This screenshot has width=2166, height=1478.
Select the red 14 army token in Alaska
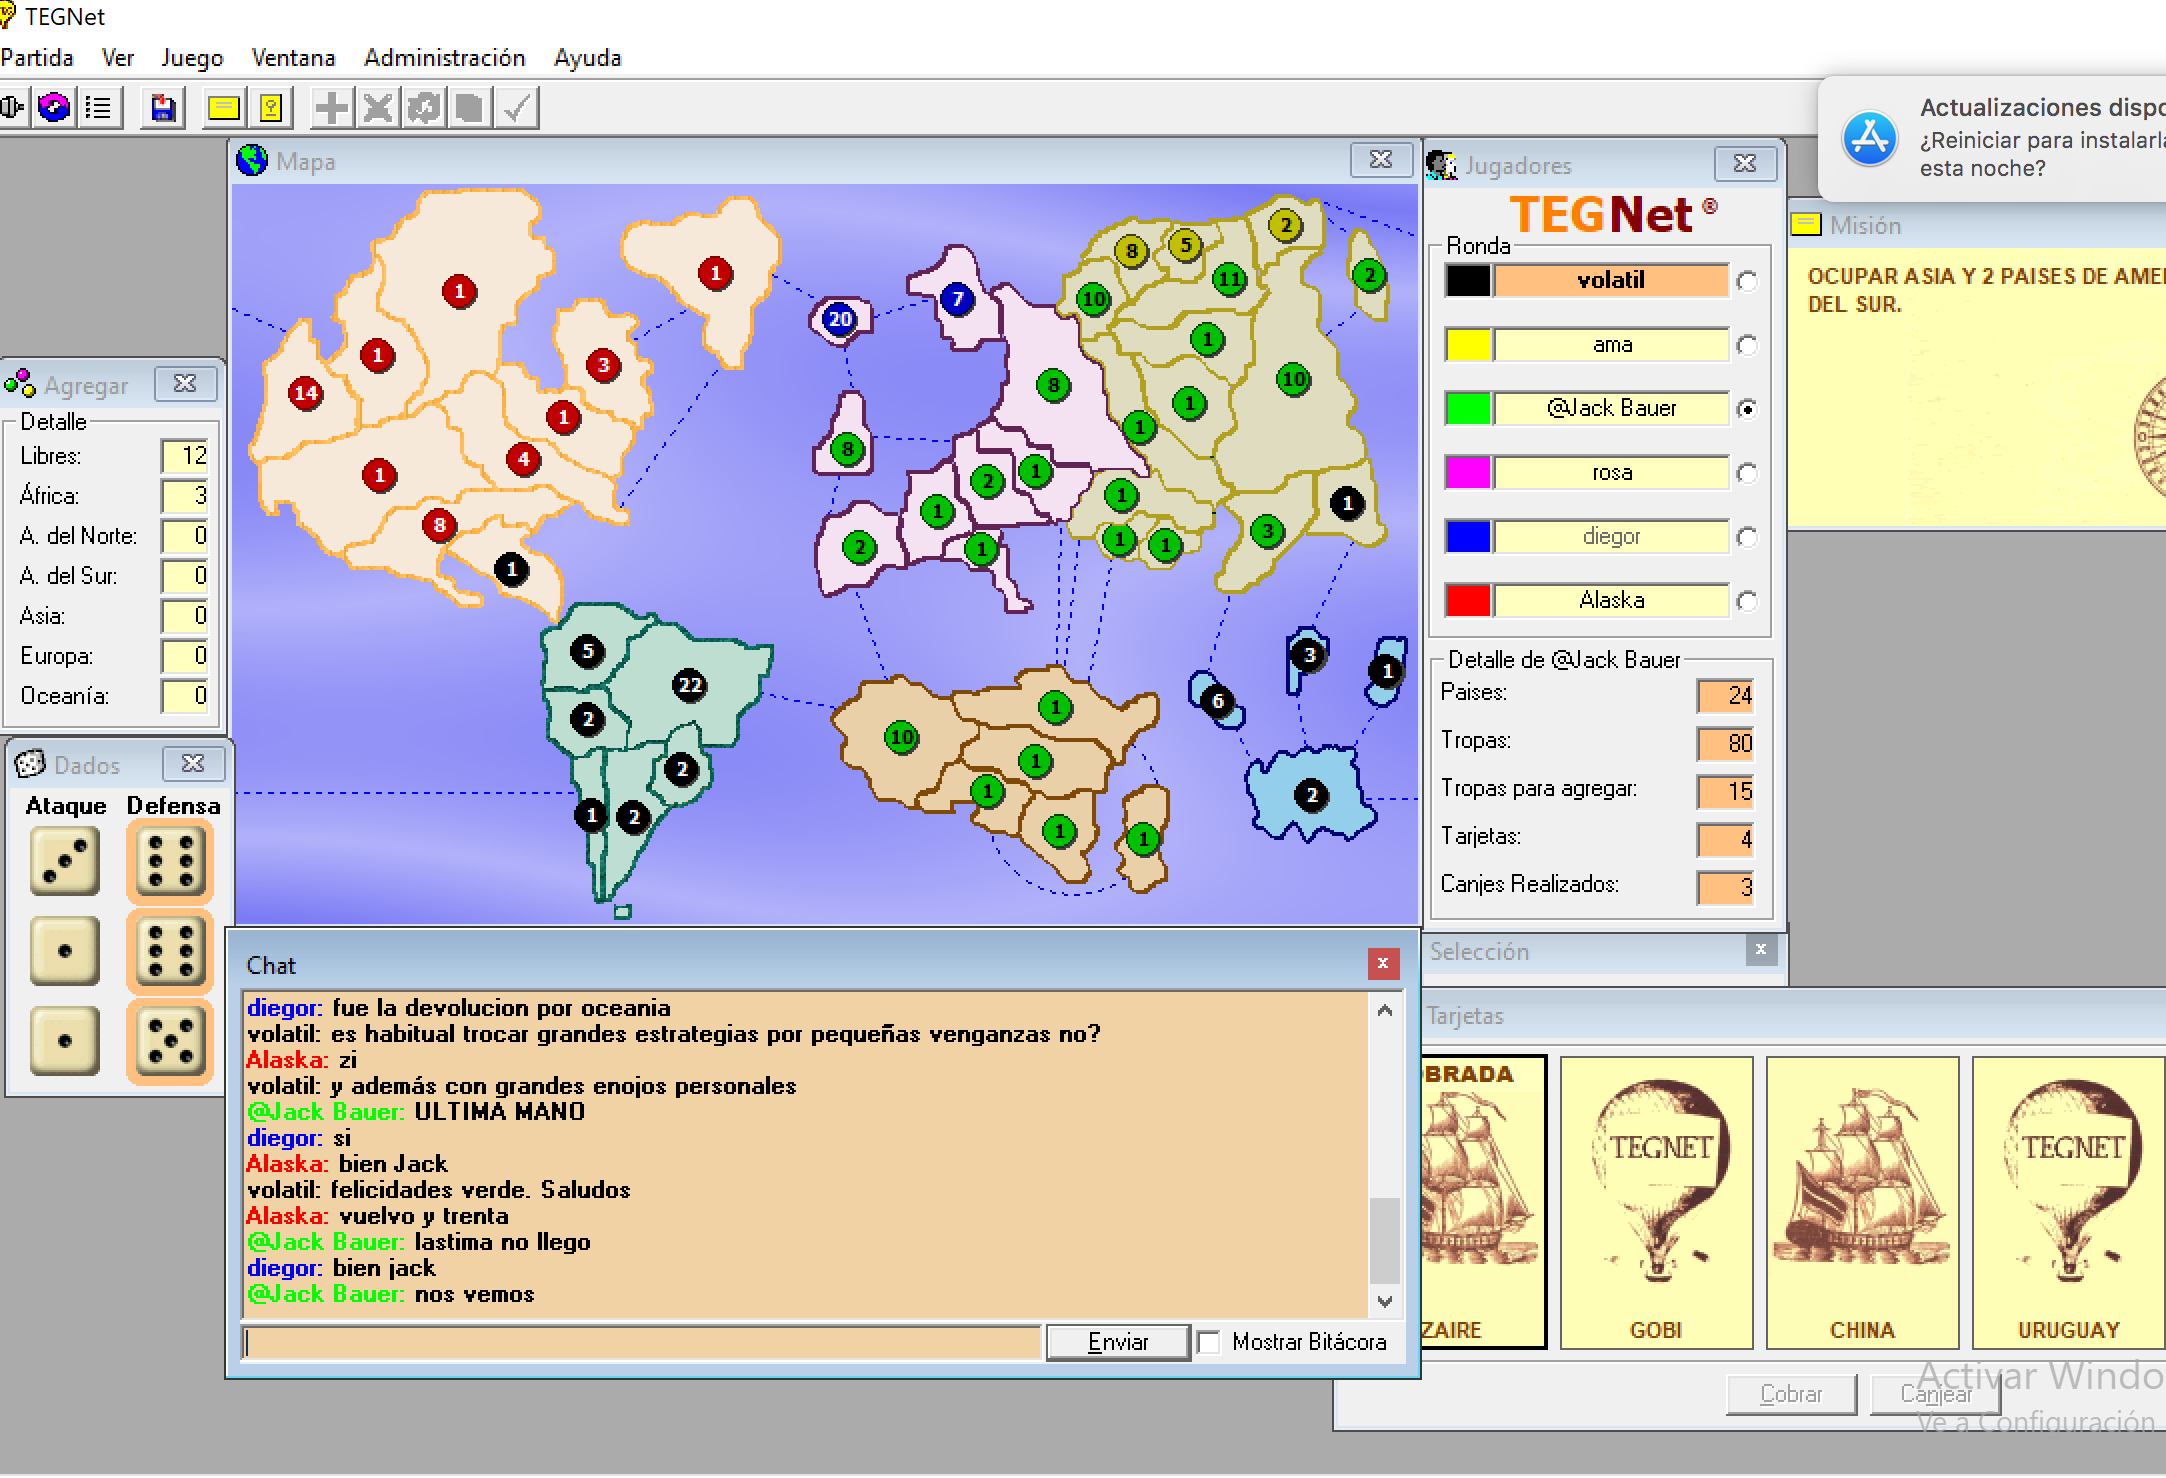306,393
